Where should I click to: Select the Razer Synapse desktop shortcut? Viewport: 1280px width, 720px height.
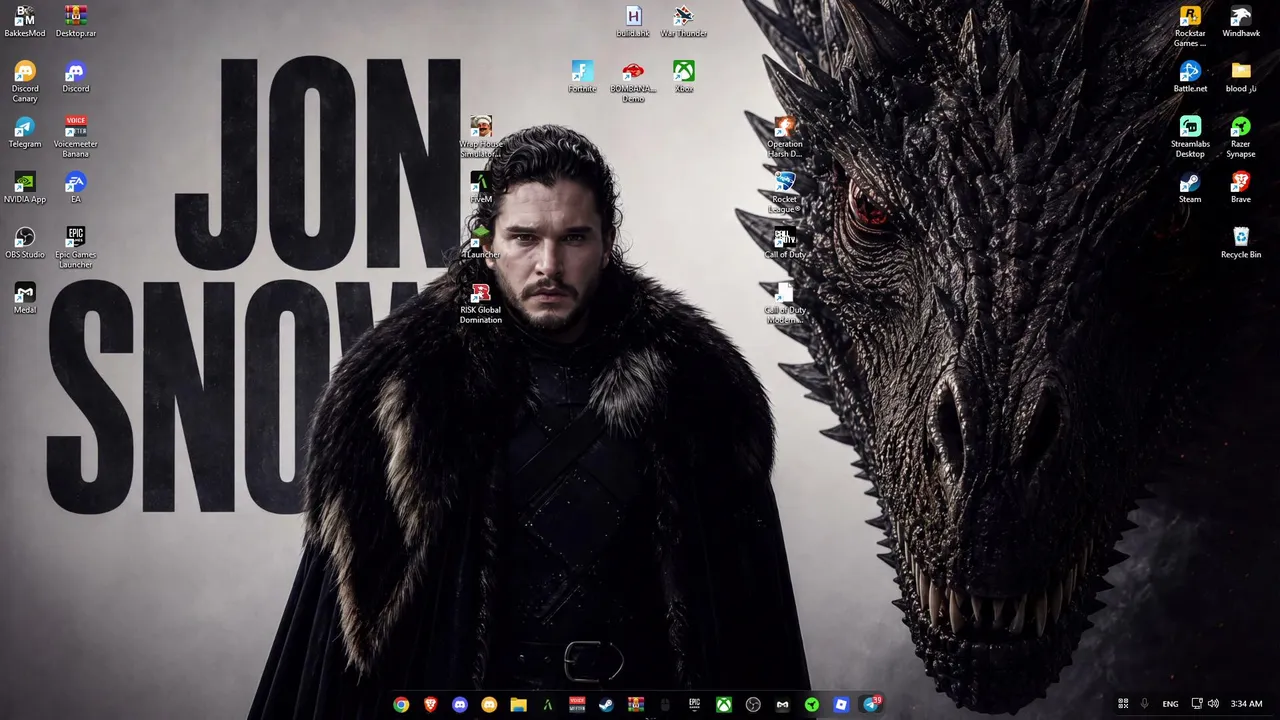pos(1241,137)
